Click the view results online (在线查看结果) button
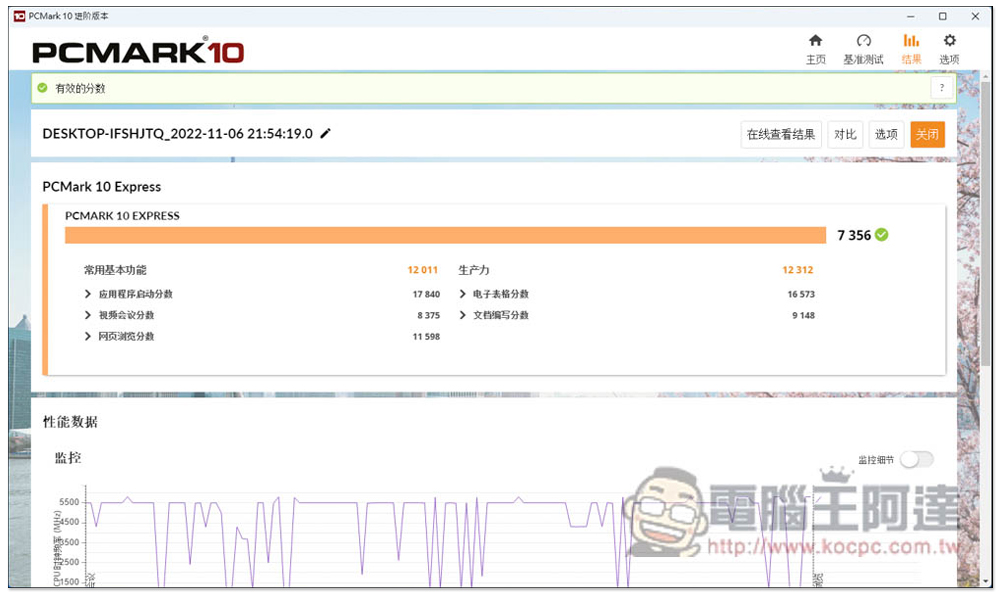Viewport: 1000px width, 595px height. point(781,135)
